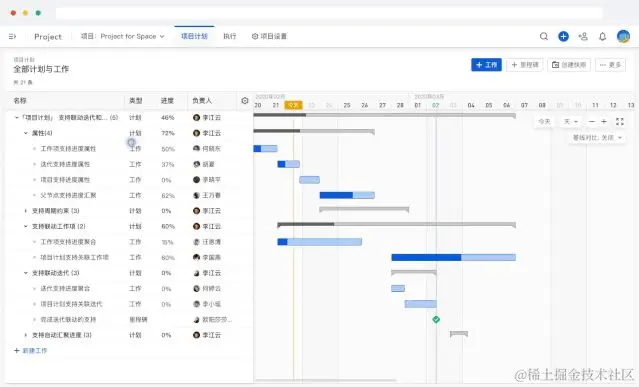Click the 新建工作 link
The height and width of the screenshot is (387, 639).
point(35,350)
